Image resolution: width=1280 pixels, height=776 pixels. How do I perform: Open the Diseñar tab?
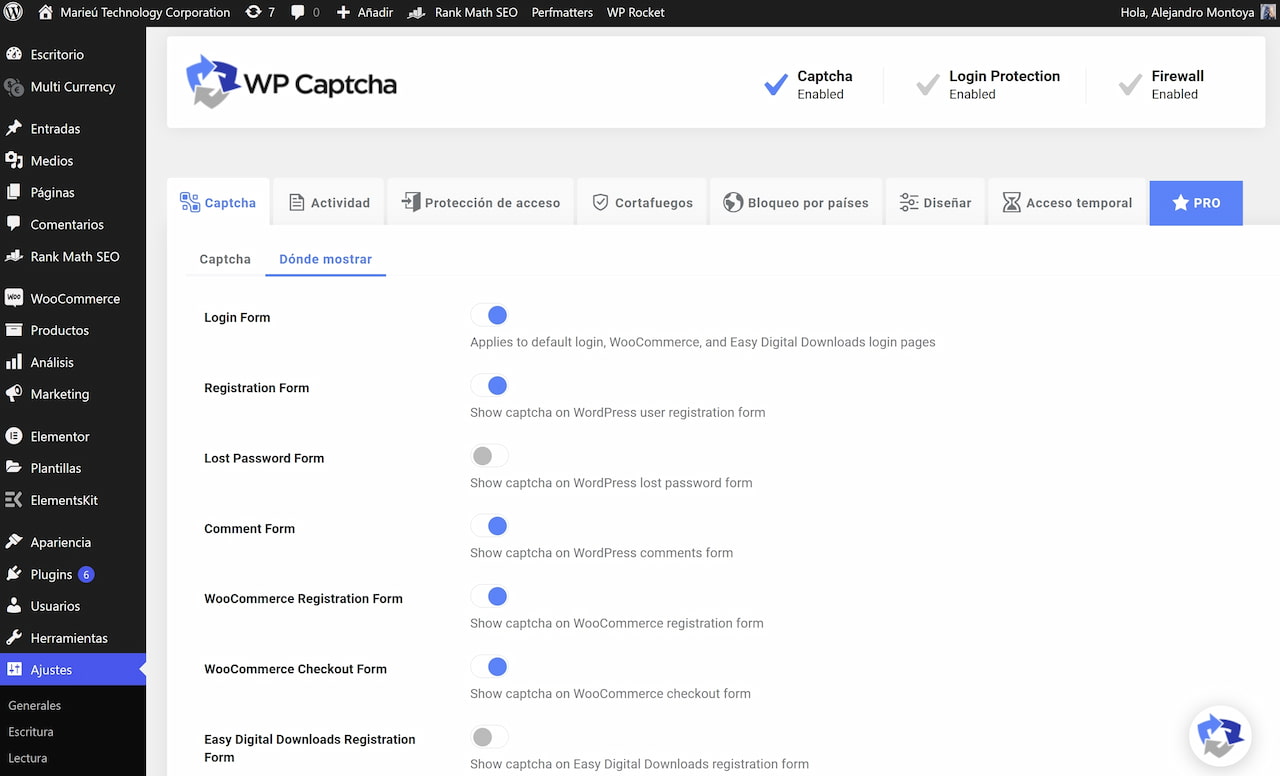(x=935, y=202)
